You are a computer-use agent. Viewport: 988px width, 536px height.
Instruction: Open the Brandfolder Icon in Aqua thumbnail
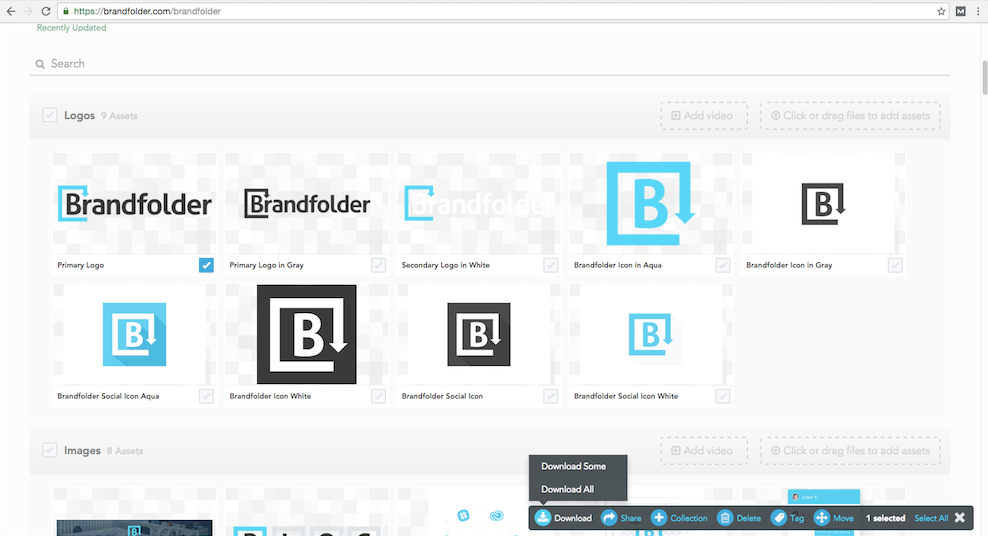(x=651, y=203)
